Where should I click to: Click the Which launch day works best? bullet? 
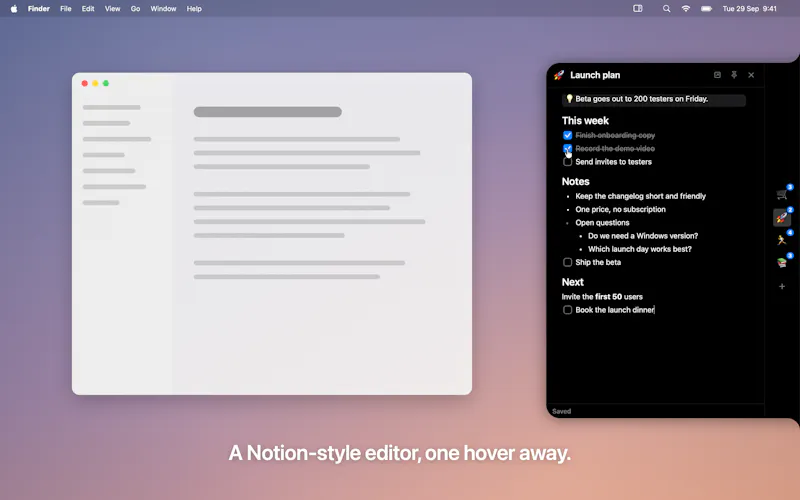tap(640, 249)
